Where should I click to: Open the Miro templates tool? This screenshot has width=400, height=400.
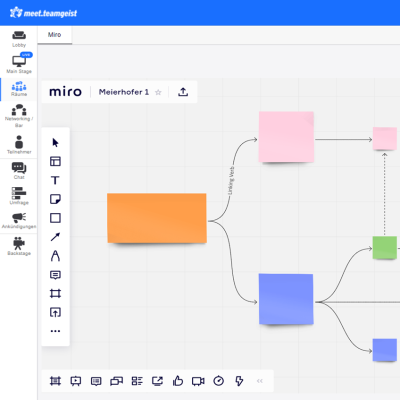coord(55,161)
